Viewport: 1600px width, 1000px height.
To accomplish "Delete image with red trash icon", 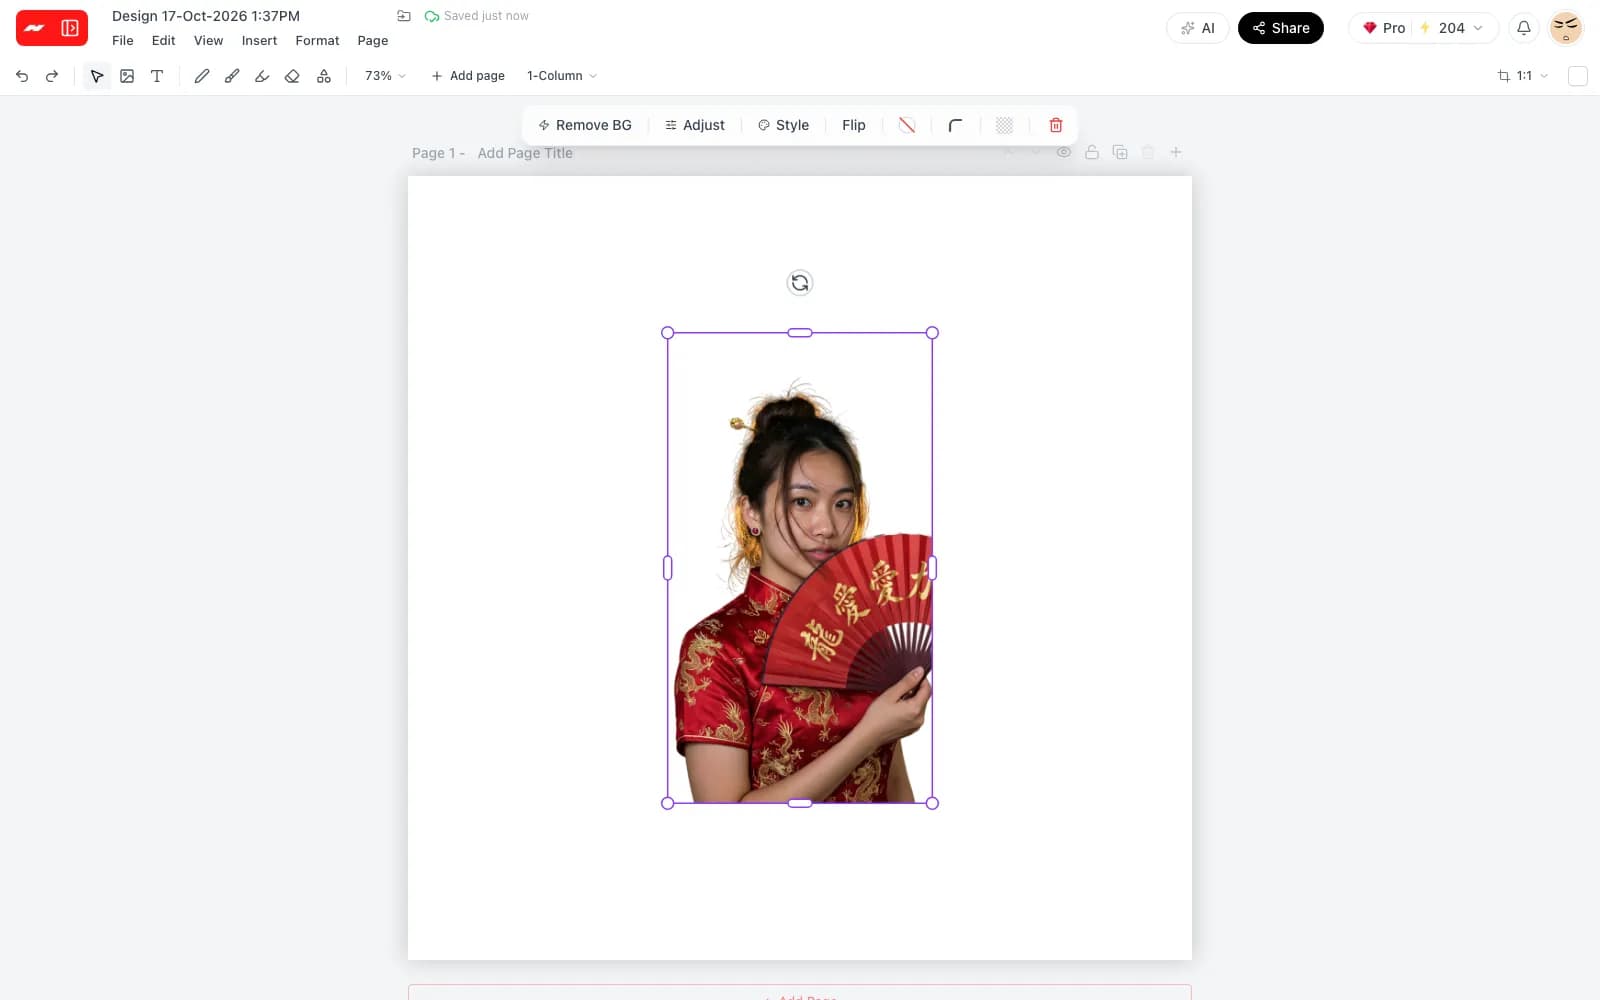I will click(x=1056, y=125).
